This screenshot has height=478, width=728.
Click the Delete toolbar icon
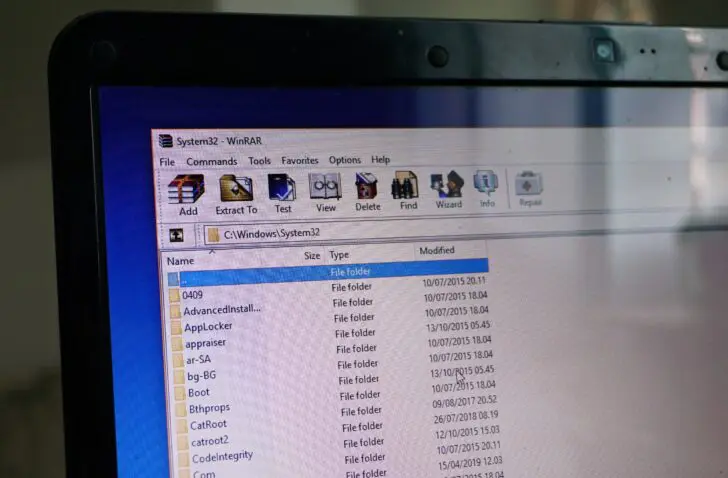pos(367,186)
